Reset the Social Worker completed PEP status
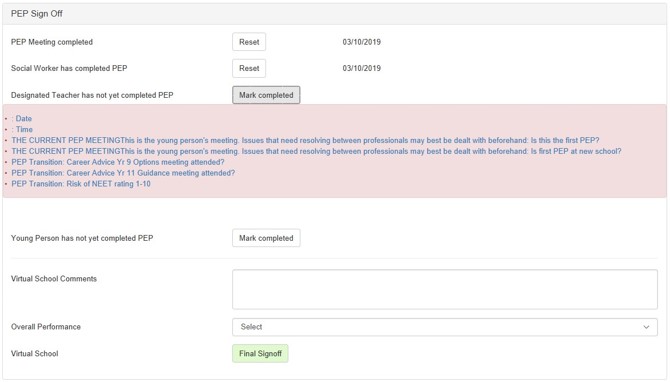Screen dimensions: 670x382 click(x=249, y=68)
